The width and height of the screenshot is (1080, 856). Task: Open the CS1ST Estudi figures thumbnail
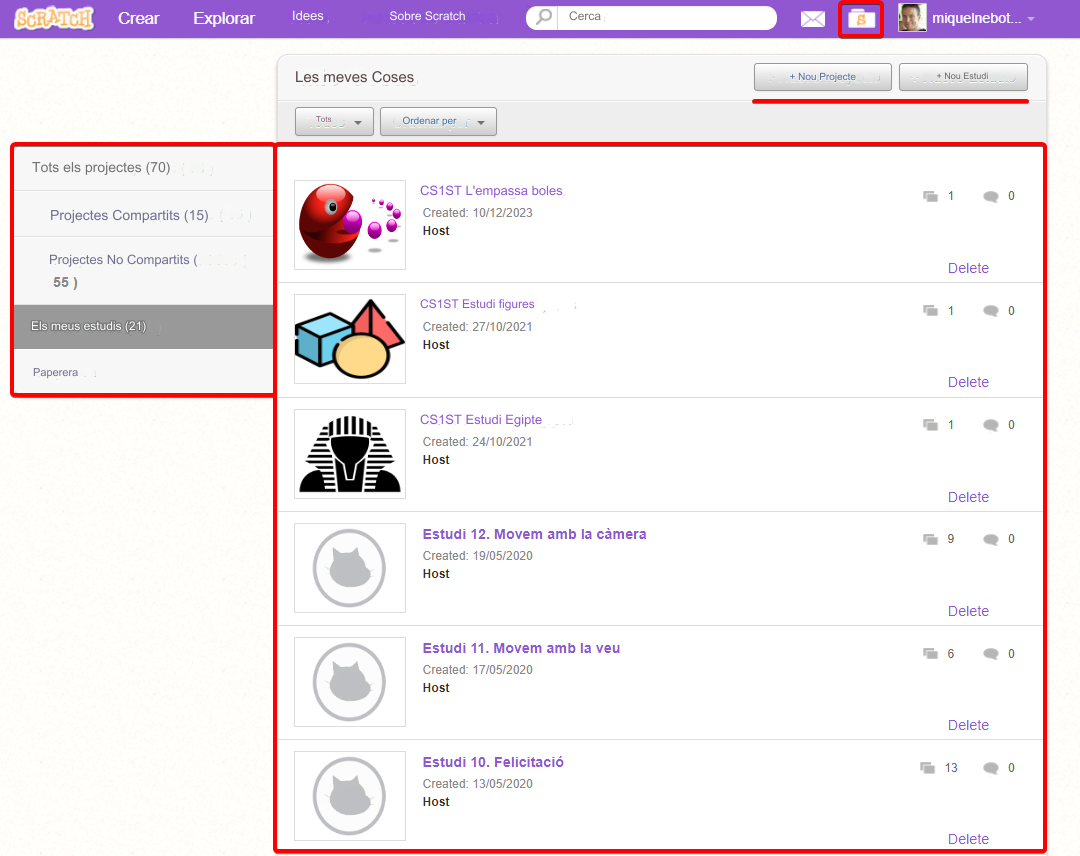pyautogui.click(x=350, y=339)
